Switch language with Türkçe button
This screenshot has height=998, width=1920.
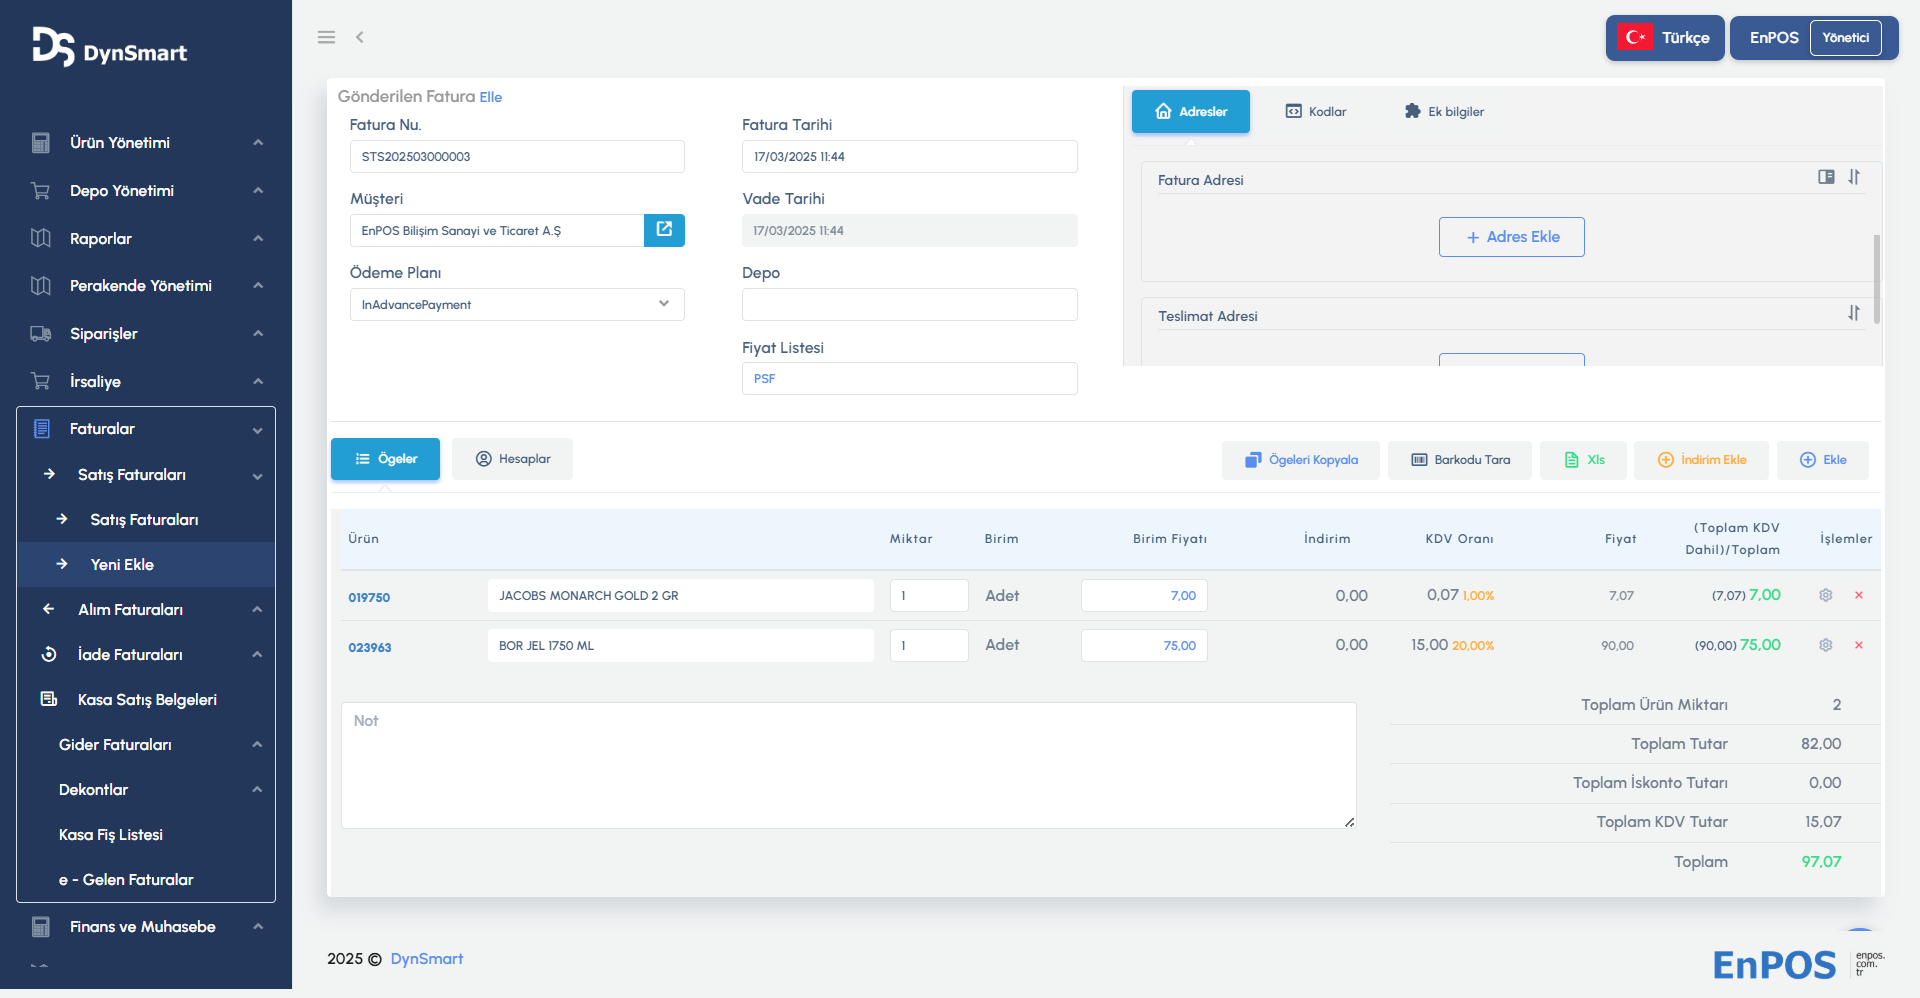tap(1665, 38)
